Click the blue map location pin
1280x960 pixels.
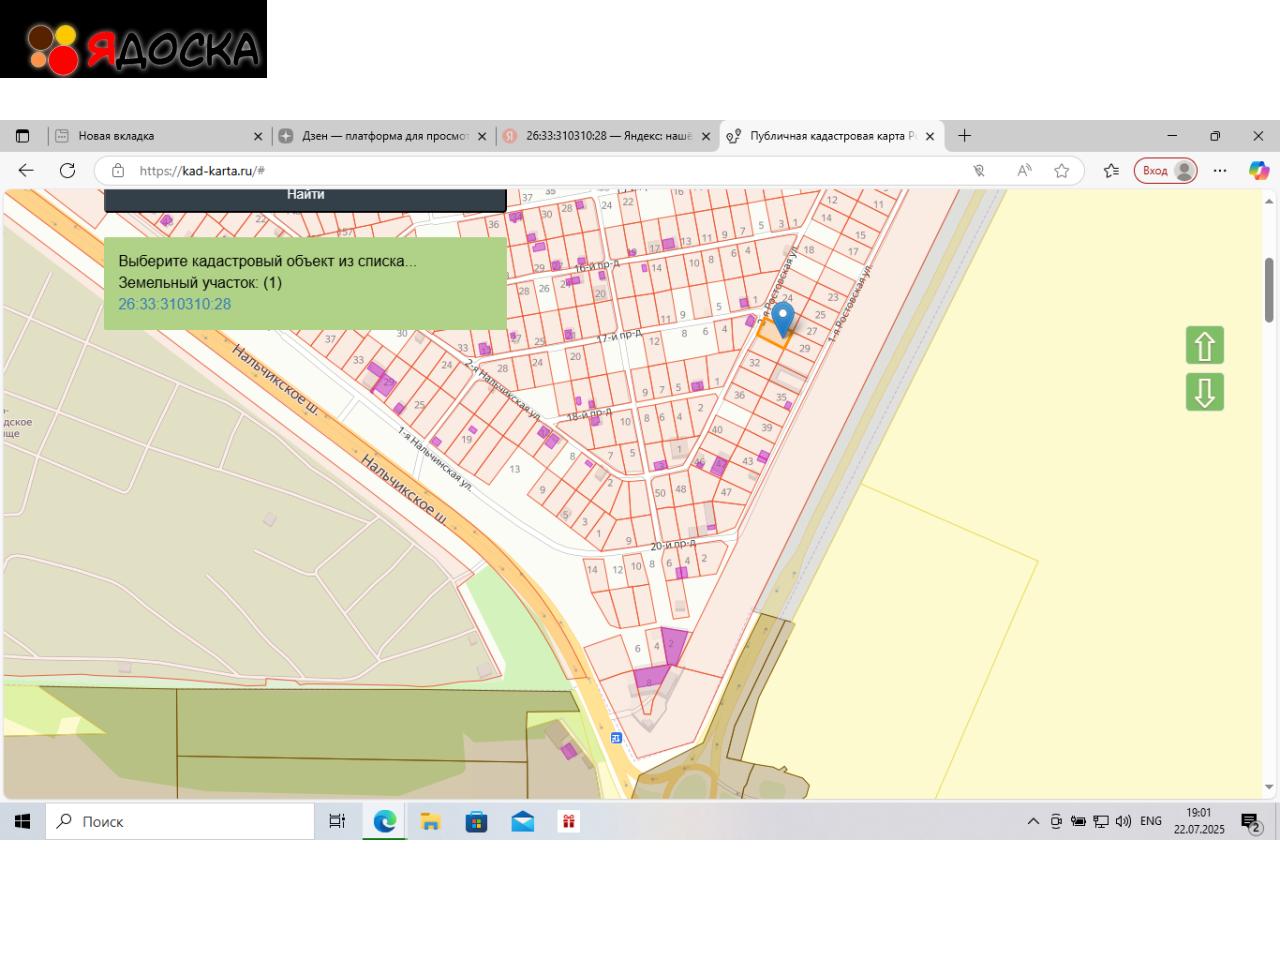[783, 318]
